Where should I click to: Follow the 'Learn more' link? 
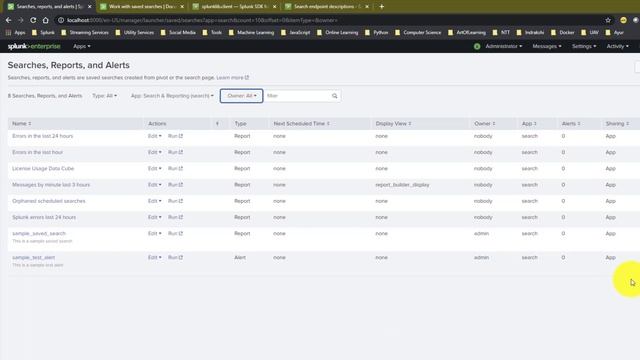click(232, 78)
